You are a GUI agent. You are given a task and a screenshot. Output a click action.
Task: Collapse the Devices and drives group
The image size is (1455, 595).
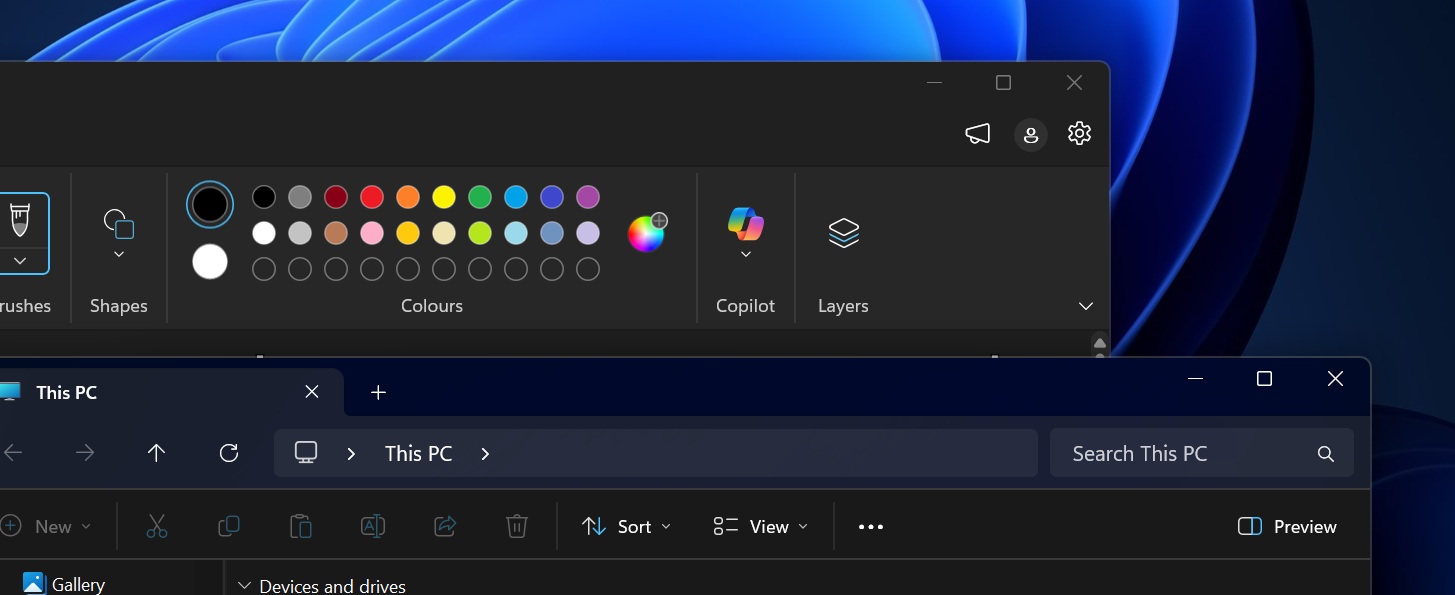coord(244,586)
